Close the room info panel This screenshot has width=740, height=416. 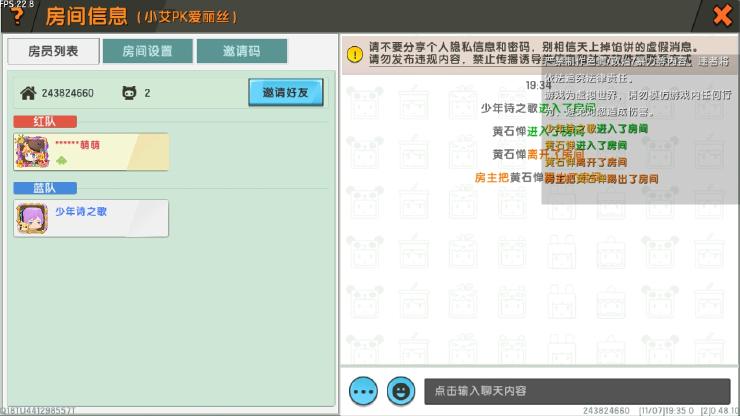(721, 15)
